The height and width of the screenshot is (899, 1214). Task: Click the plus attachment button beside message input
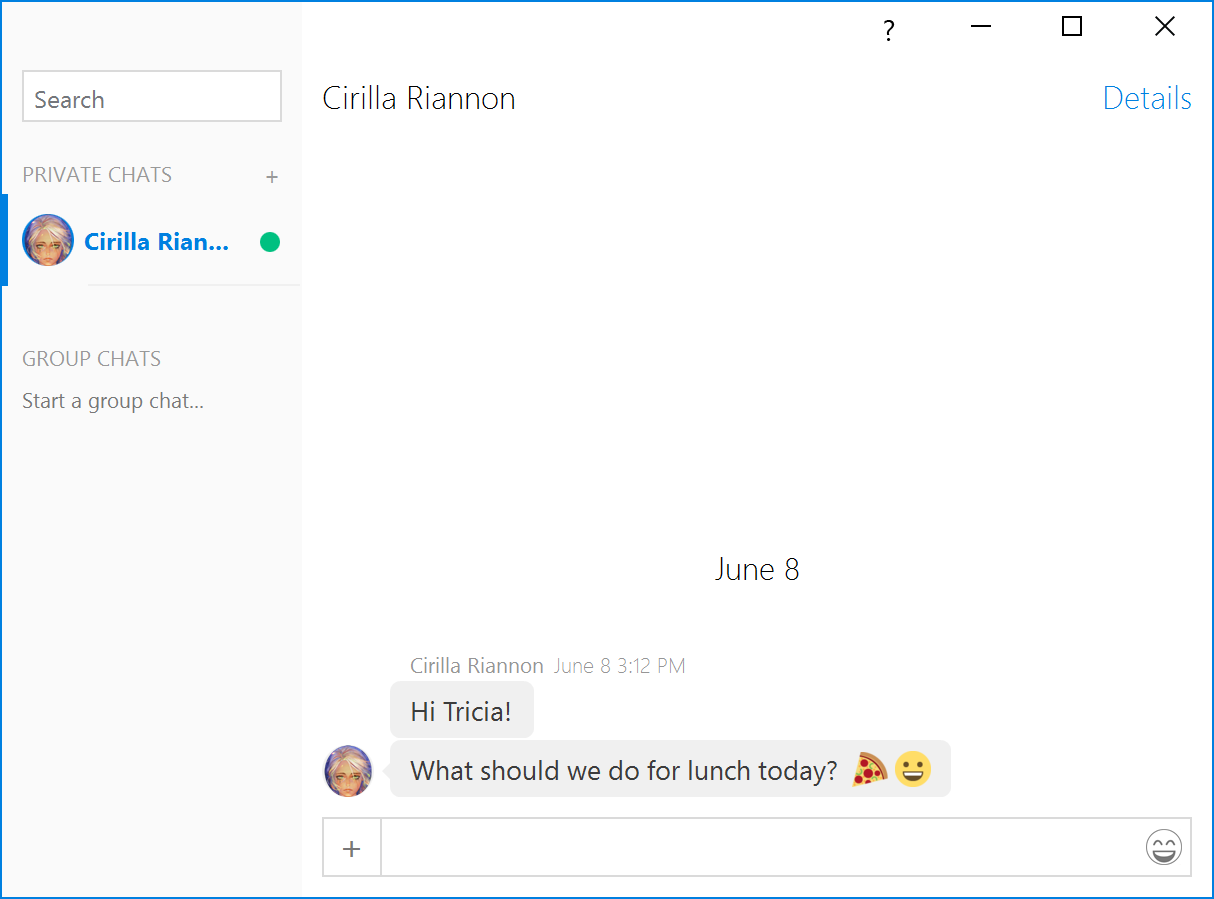pos(351,848)
